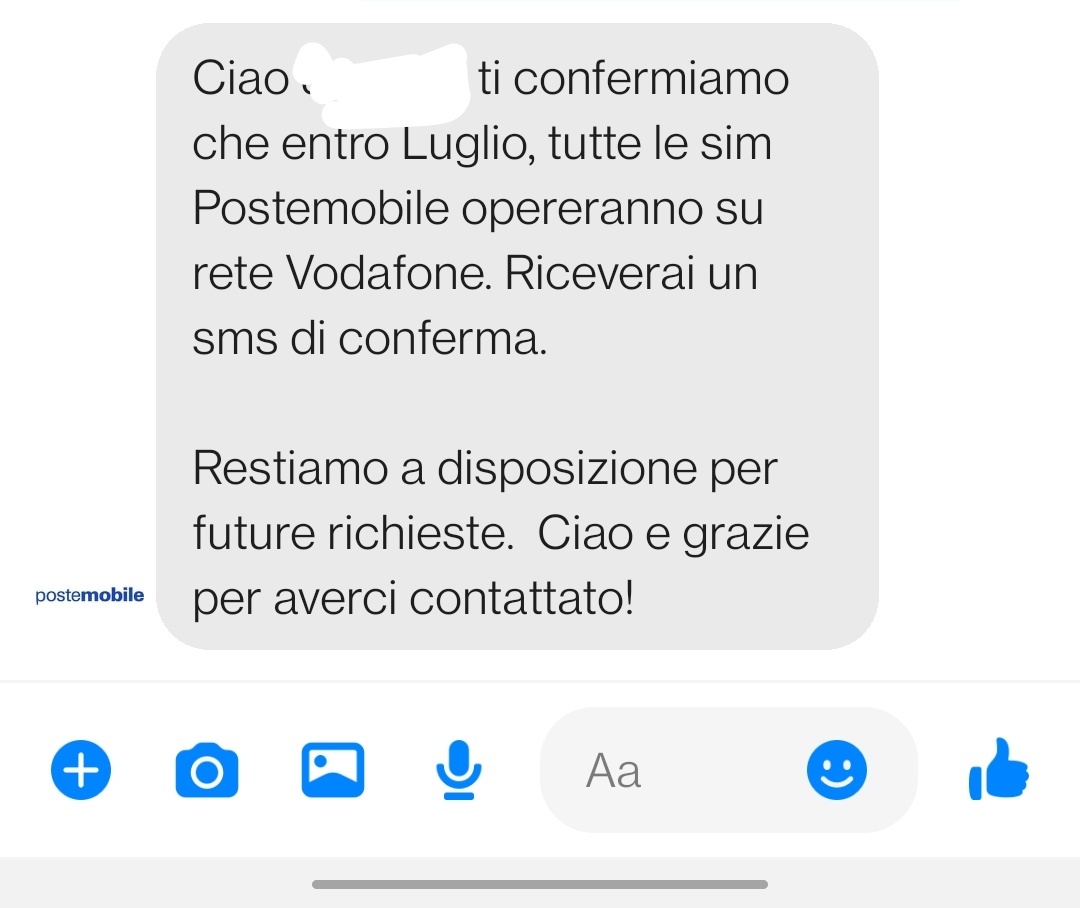Viewport: 1080px width, 908px height.
Task: Tap the postemobile sender avatar logo
Action: 90,595
